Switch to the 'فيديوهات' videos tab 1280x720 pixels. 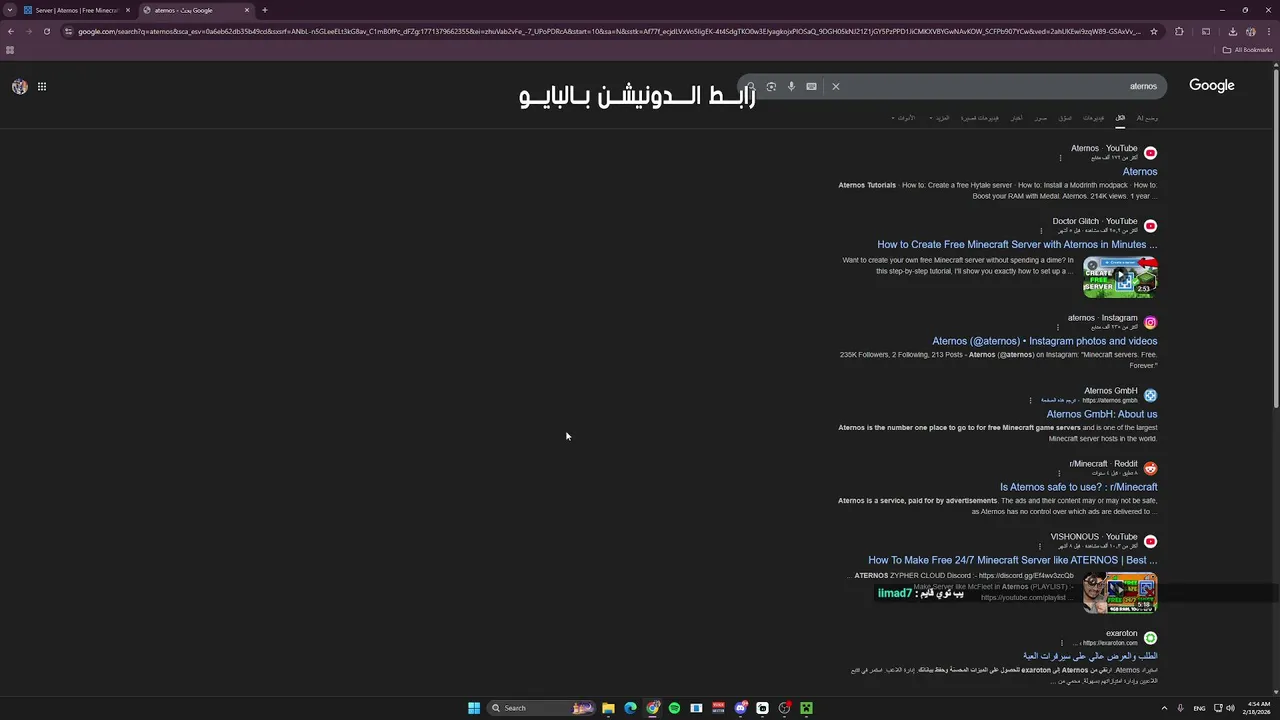(x=1094, y=118)
